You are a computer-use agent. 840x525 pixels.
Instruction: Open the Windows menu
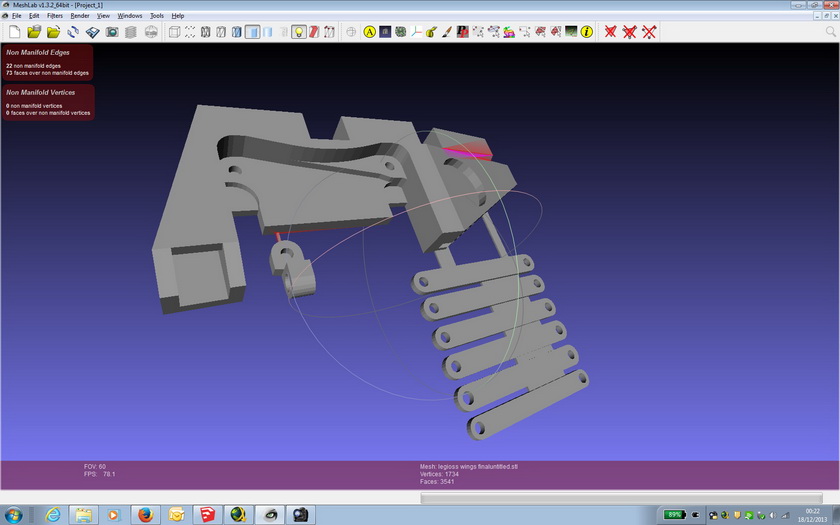pyautogui.click(x=130, y=16)
